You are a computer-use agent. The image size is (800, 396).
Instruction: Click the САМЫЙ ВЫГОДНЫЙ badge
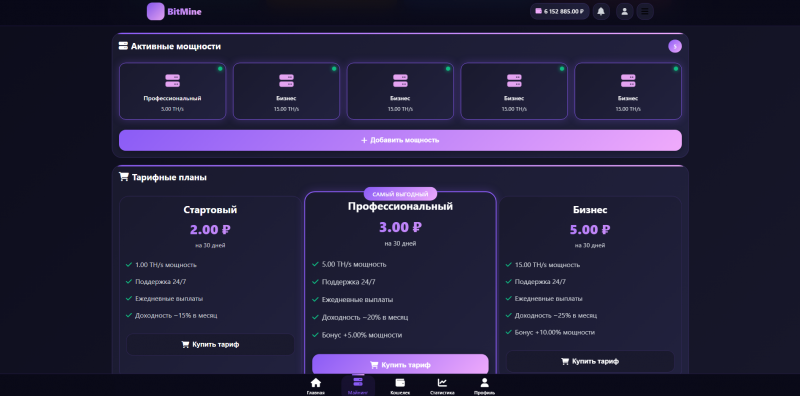pyautogui.click(x=401, y=194)
